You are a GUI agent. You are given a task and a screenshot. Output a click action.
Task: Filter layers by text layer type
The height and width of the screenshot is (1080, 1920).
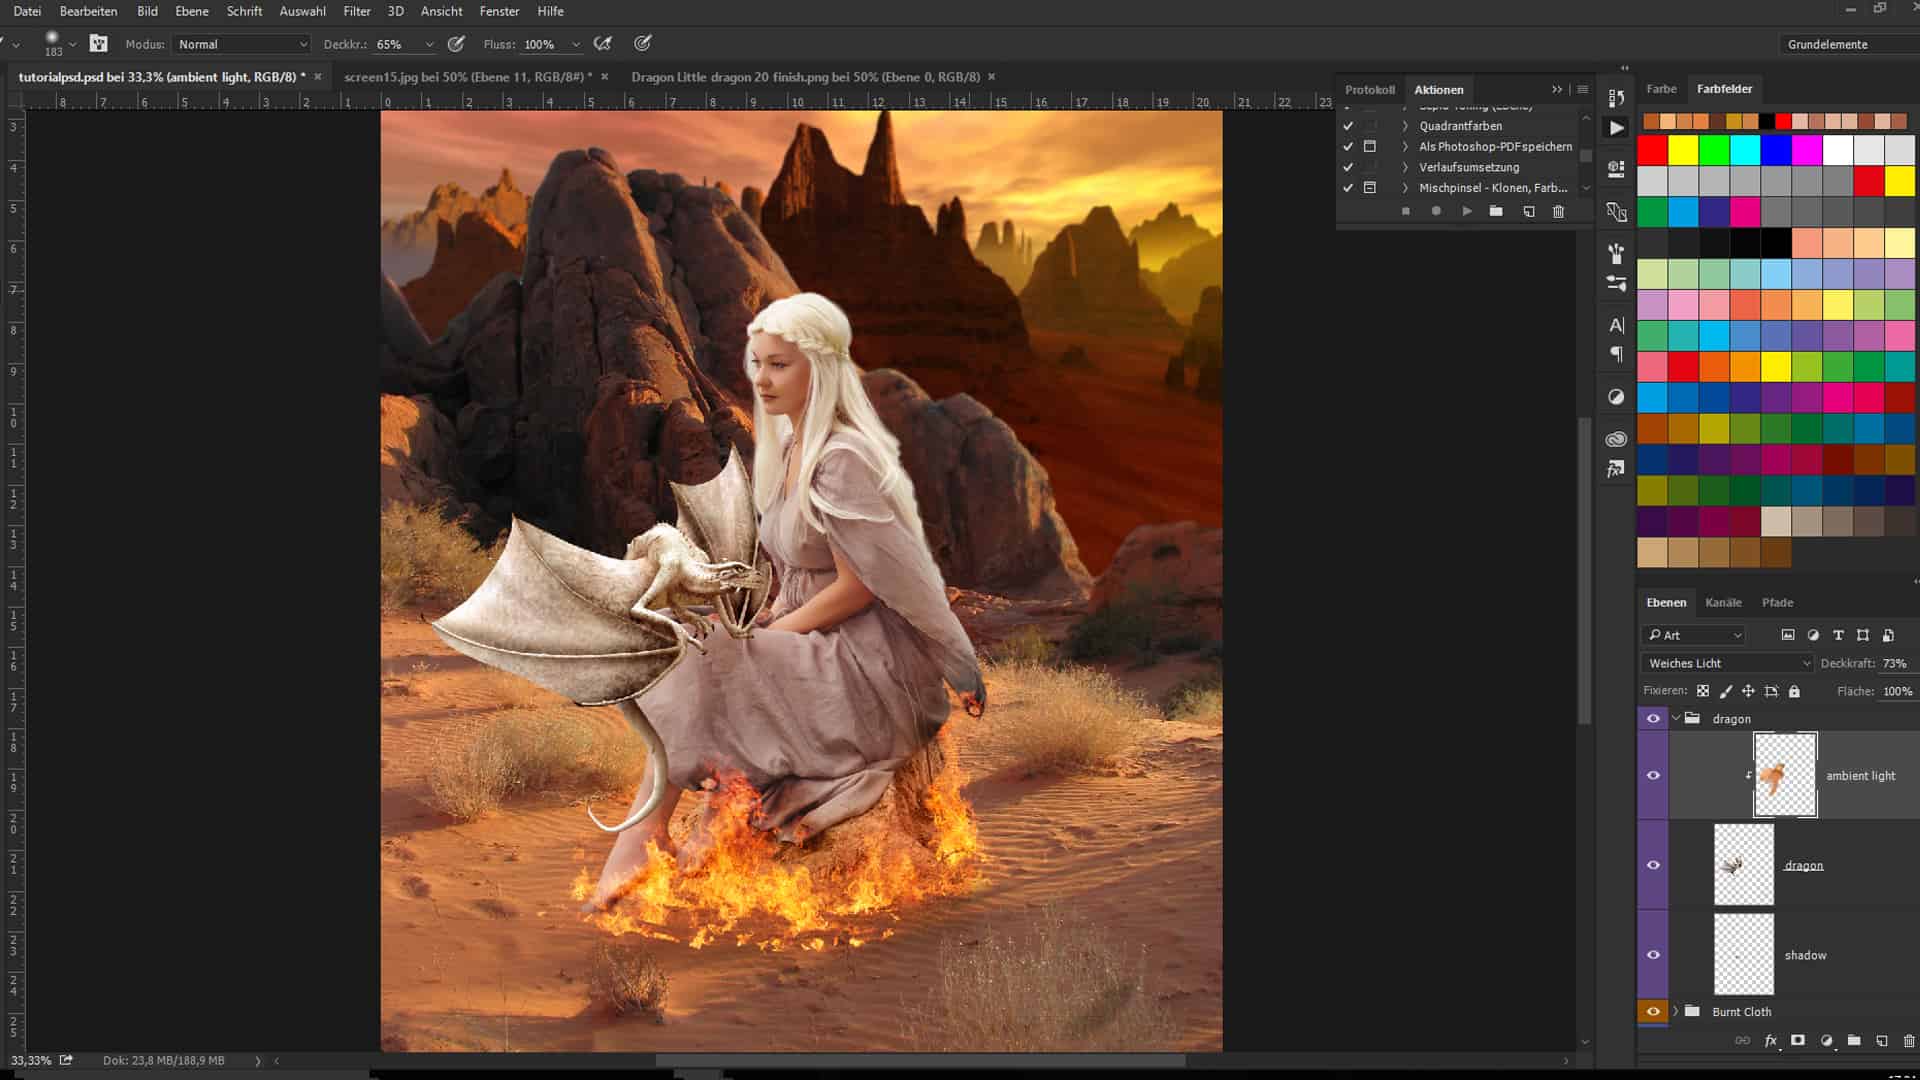tap(1838, 635)
